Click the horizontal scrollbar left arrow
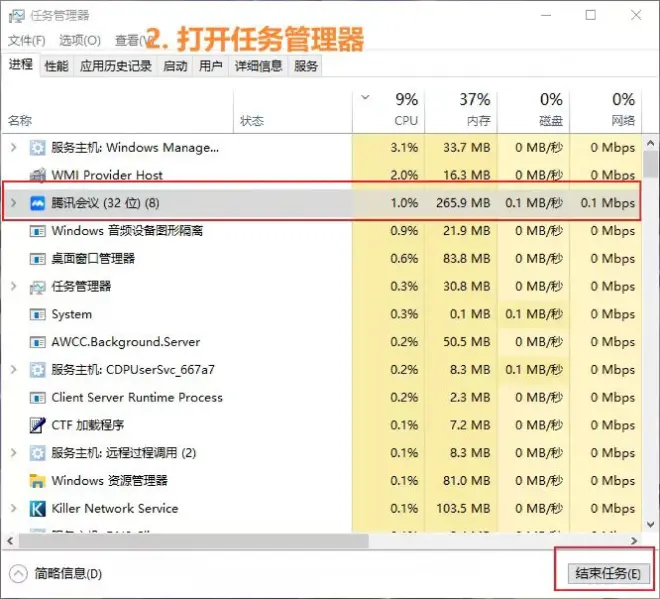Viewport: 660px width, 599px height. (x=10, y=541)
